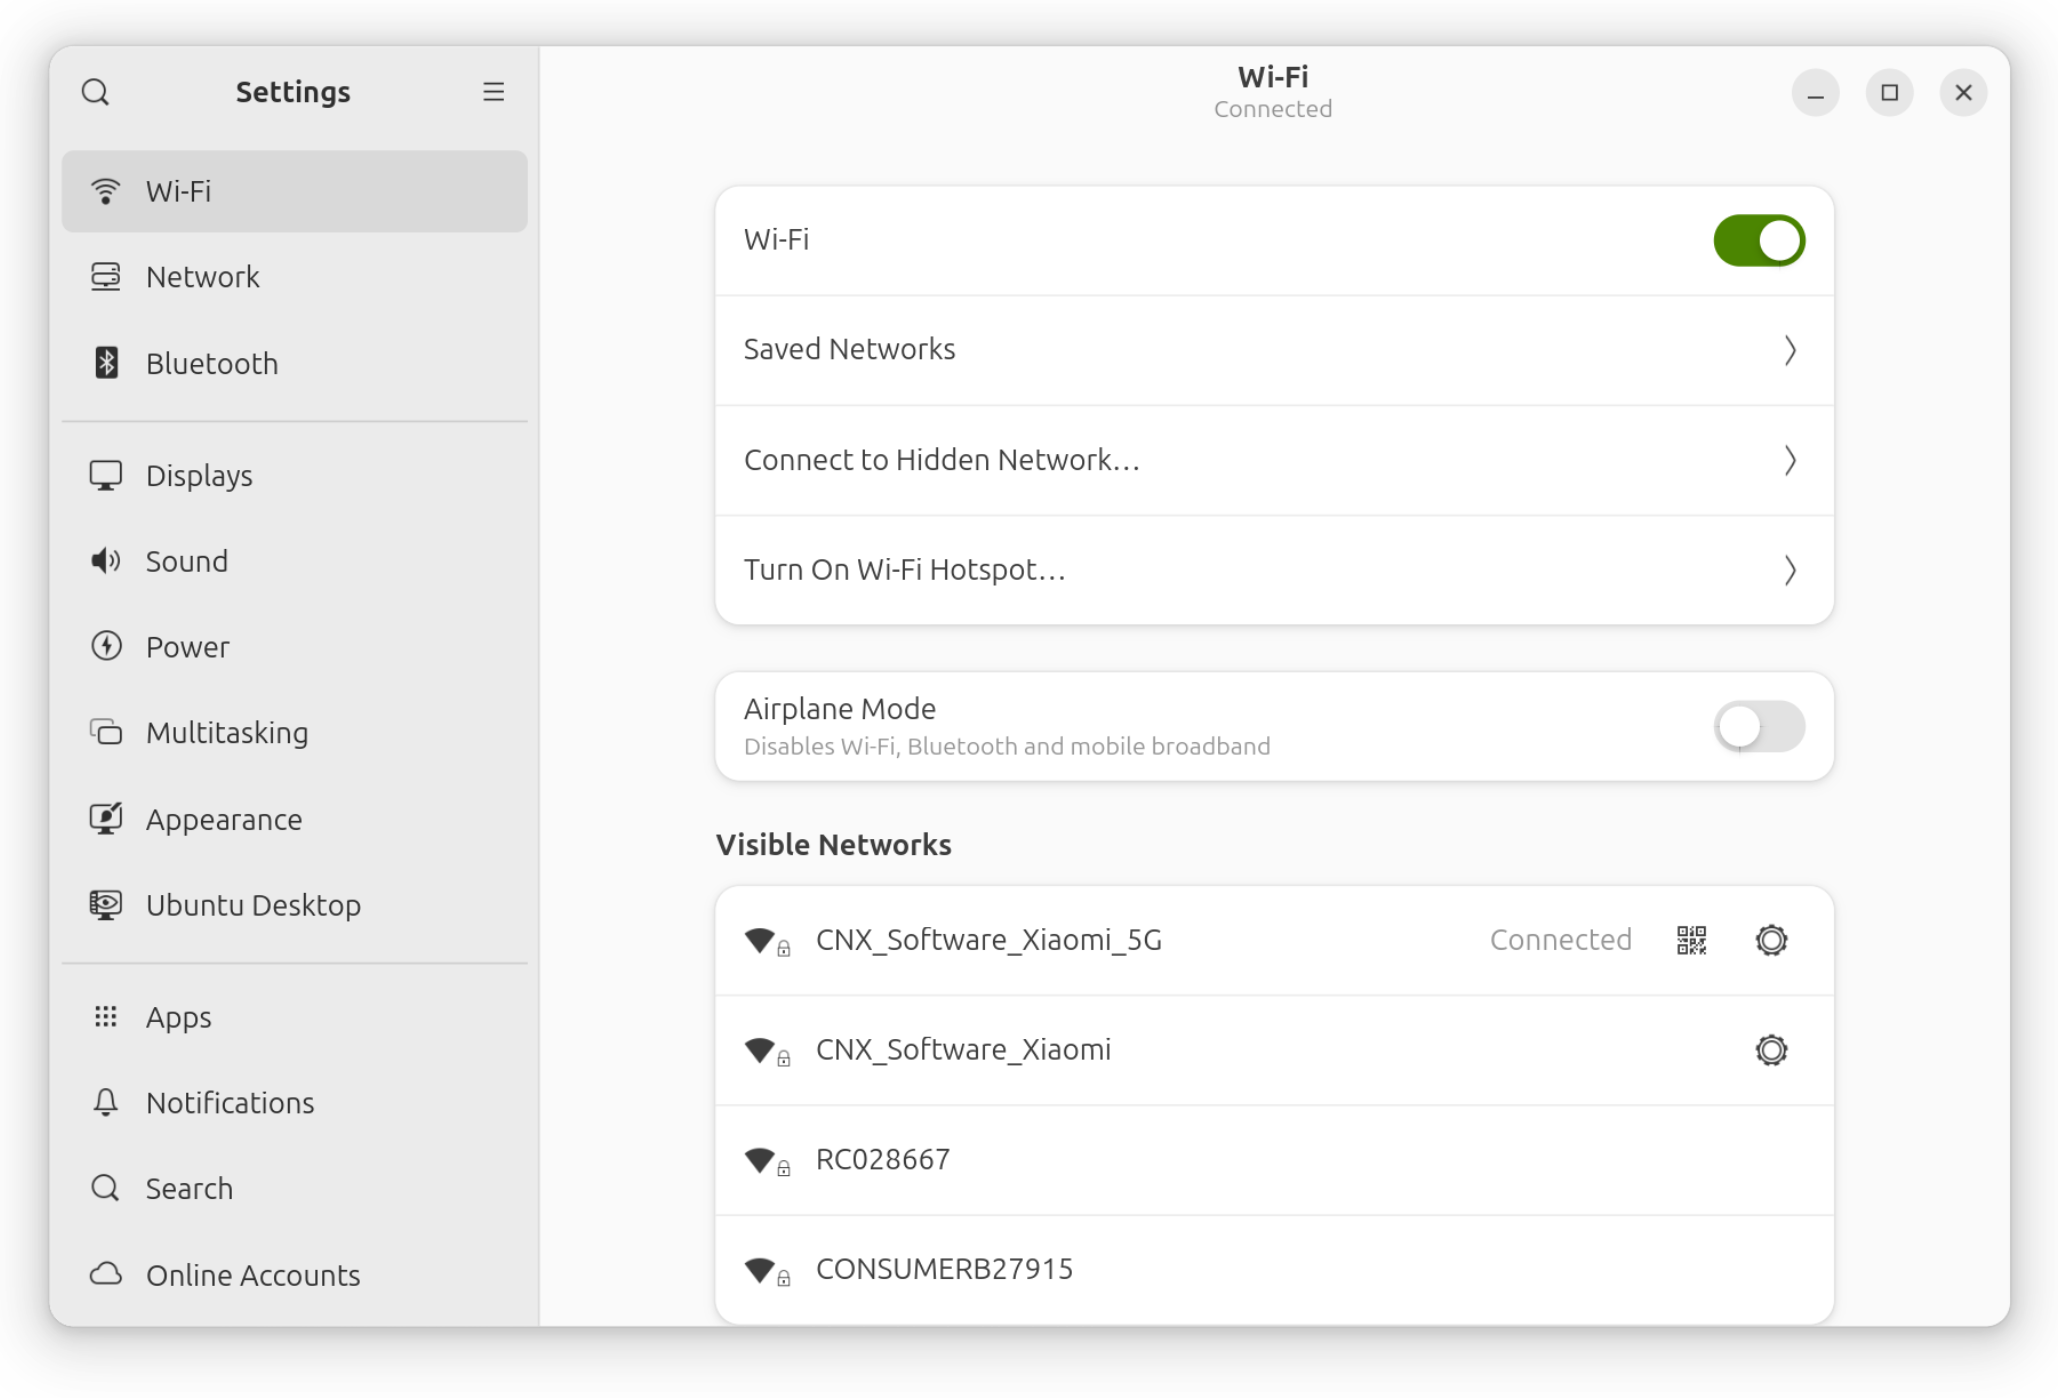Image resolution: width=2058 pixels, height=1398 pixels.
Task: Select the Ubuntu Desktop sidebar entry
Action: click(x=253, y=905)
